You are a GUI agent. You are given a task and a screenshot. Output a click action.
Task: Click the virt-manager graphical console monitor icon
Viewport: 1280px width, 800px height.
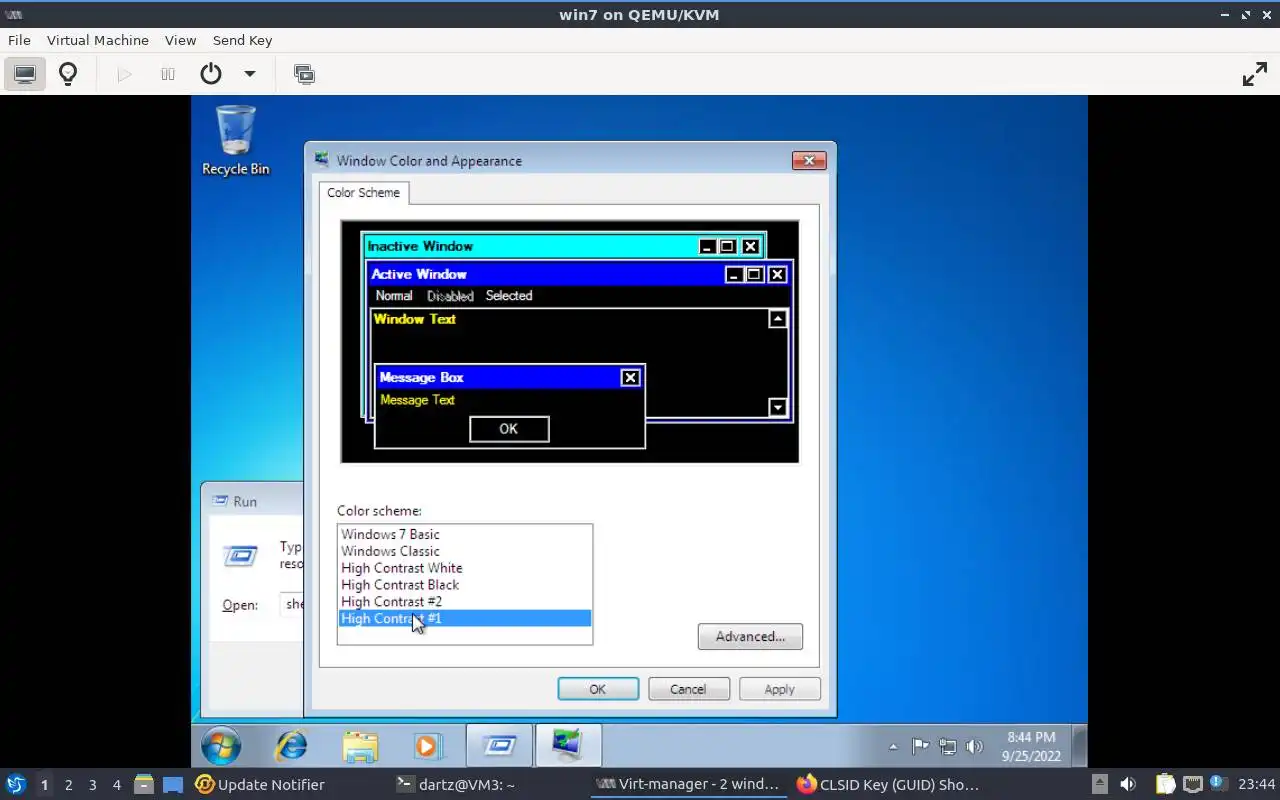(x=25, y=74)
